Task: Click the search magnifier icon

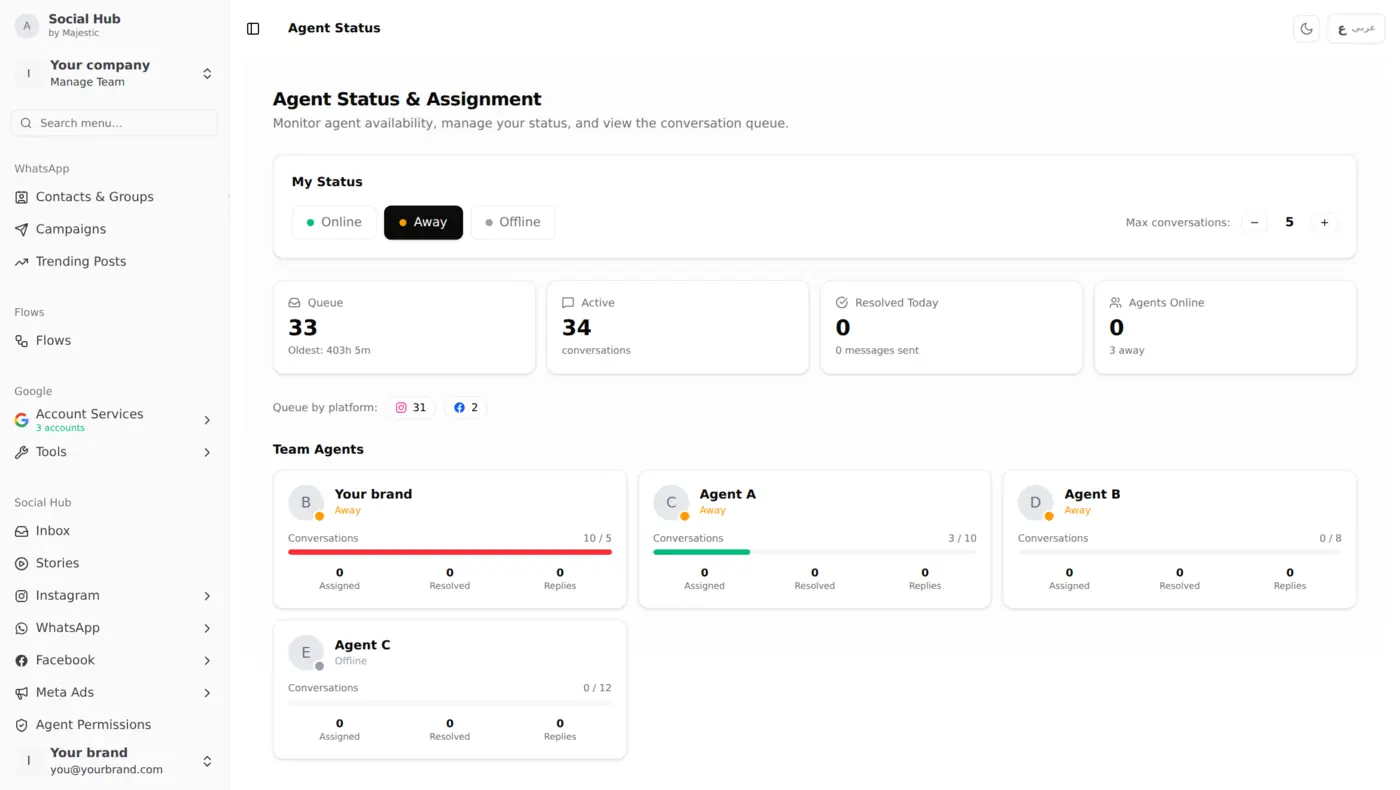Action: click(x=27, y=123)
